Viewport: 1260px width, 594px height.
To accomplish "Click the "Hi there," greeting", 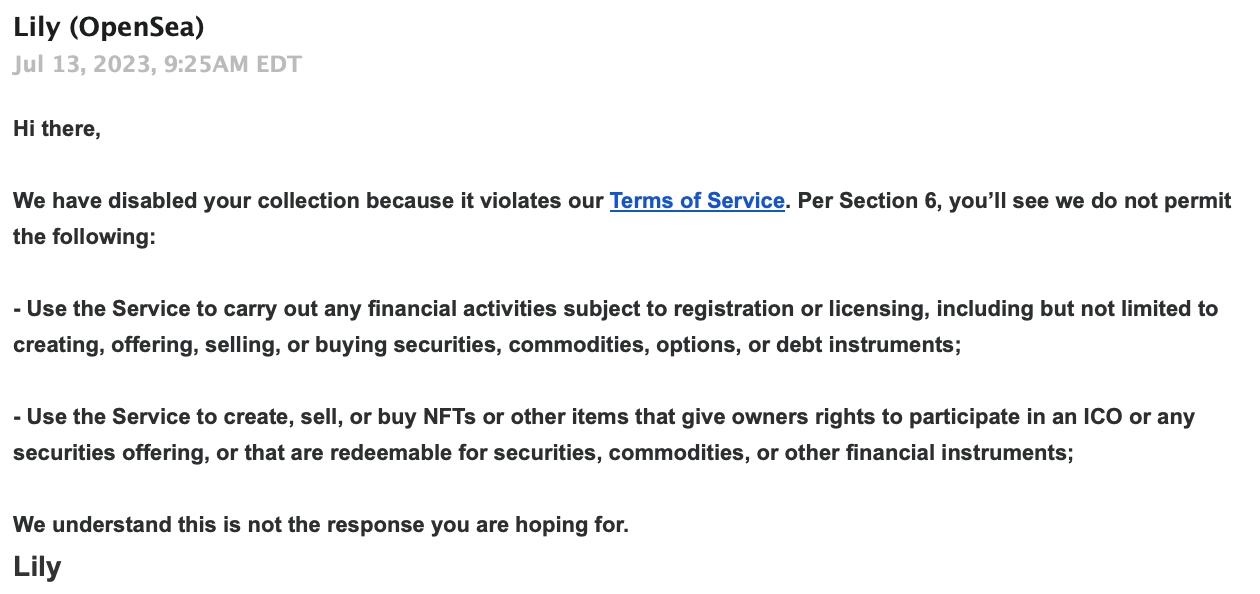I will (57, 129).
